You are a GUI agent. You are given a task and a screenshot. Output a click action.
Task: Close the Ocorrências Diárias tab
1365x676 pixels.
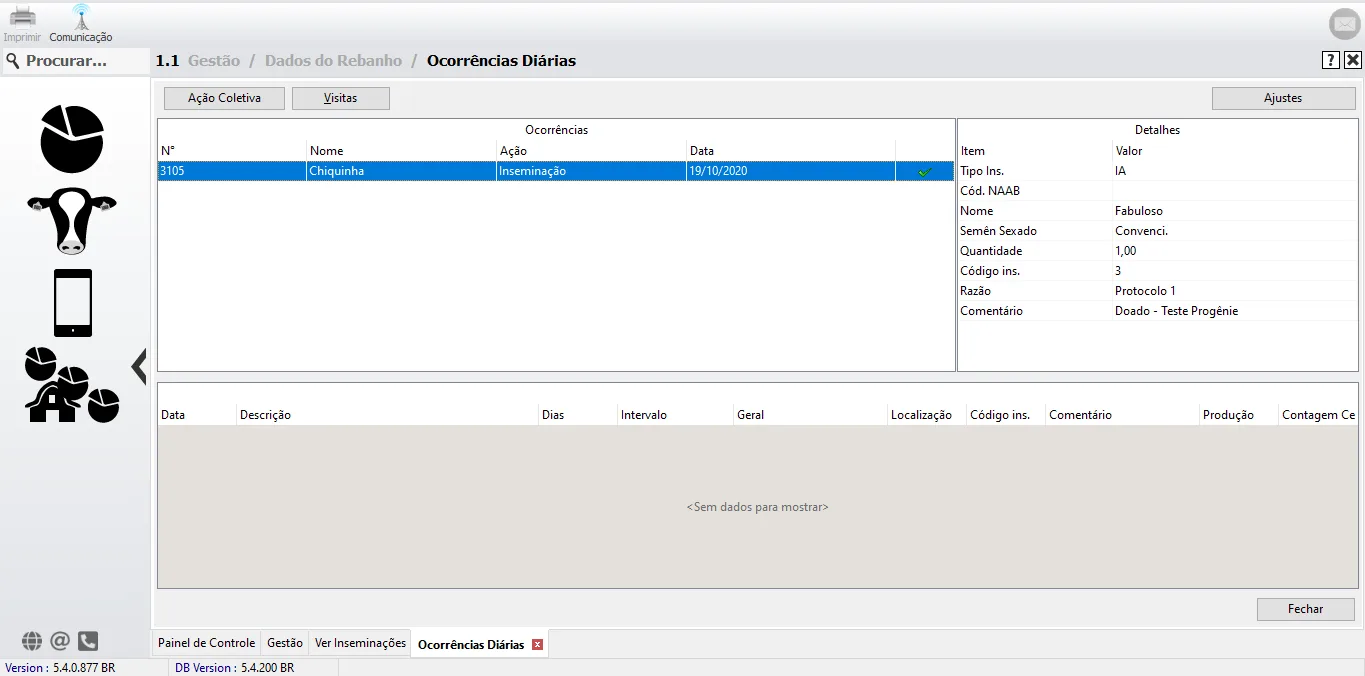pyautogui.click(x=537, y=645)
